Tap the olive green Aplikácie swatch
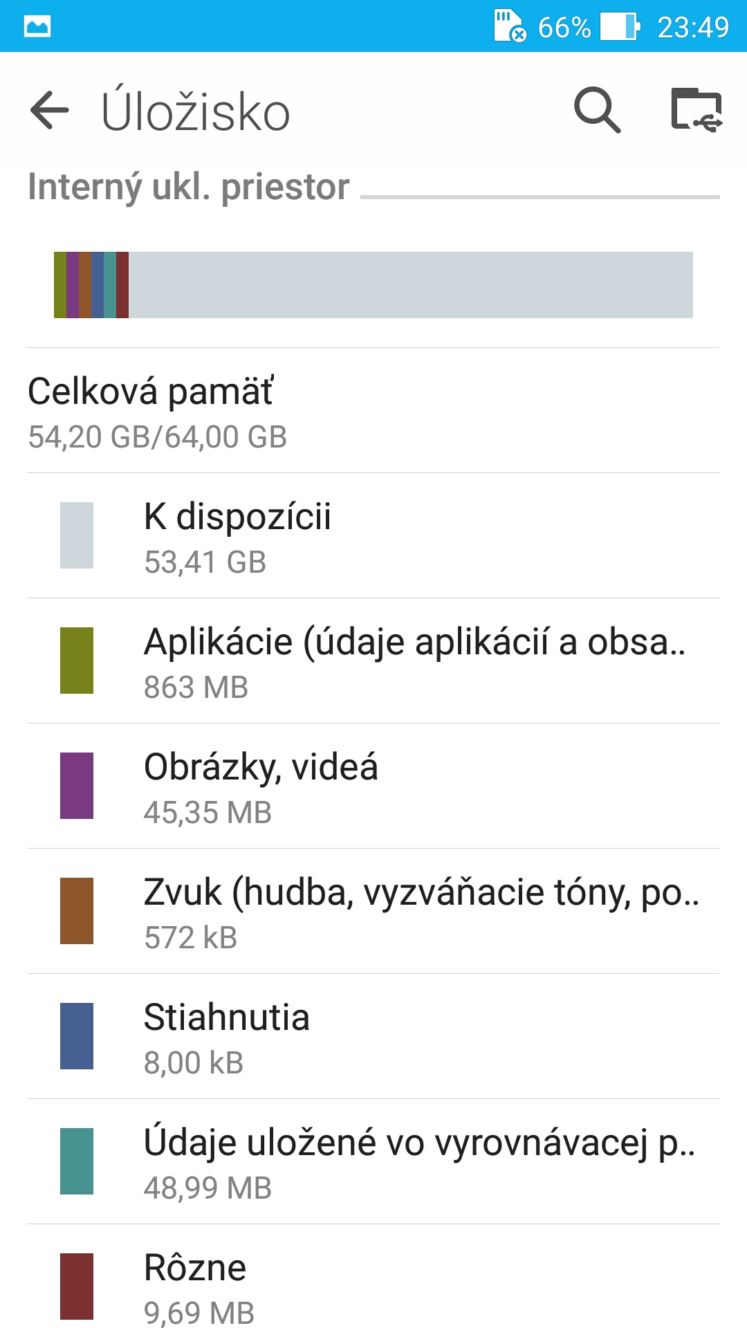747x1328 pixels. (77, 660)
